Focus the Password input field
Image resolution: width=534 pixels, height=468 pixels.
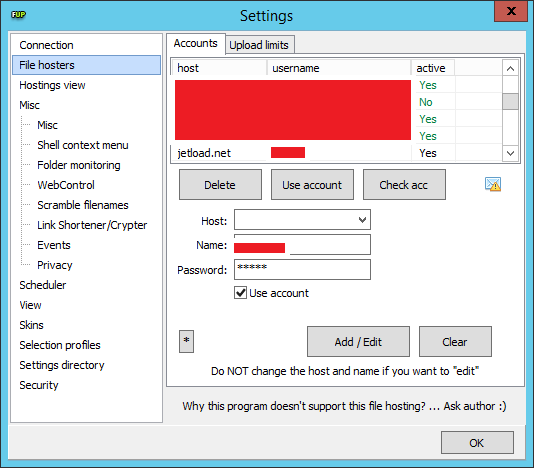302,270
